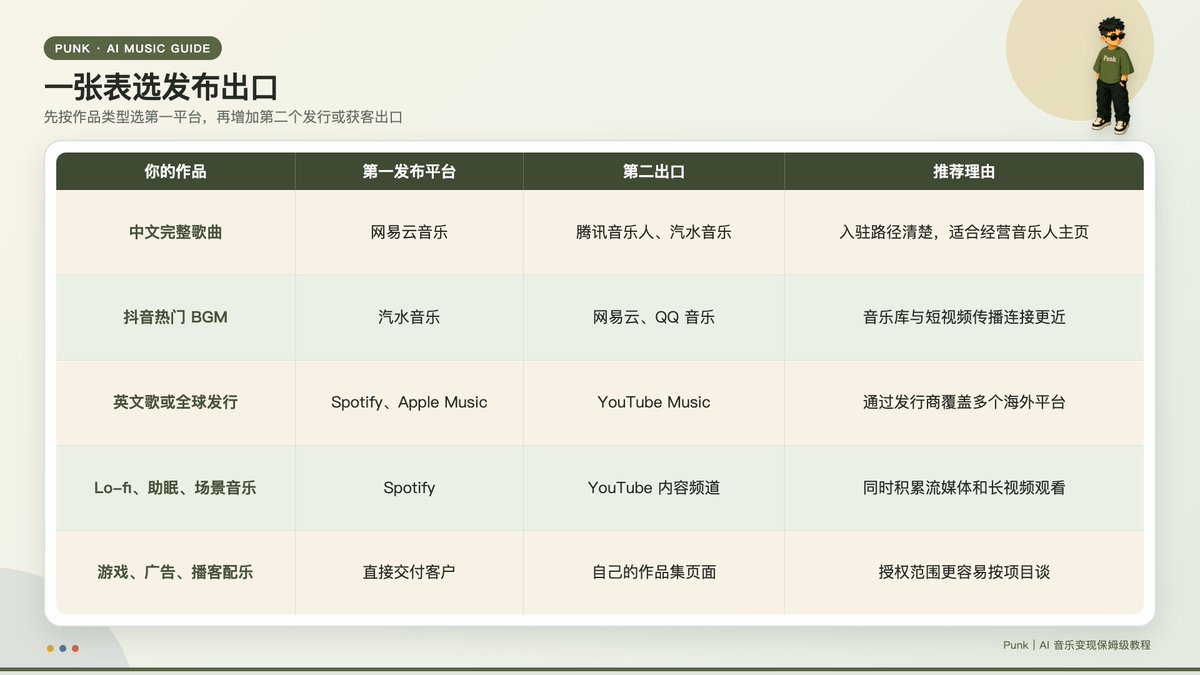The height and width of the screenshot is (675, 1200).
Task: Click the 授权范围更容易按项目谈 cell
Action: tap(964, 572)
